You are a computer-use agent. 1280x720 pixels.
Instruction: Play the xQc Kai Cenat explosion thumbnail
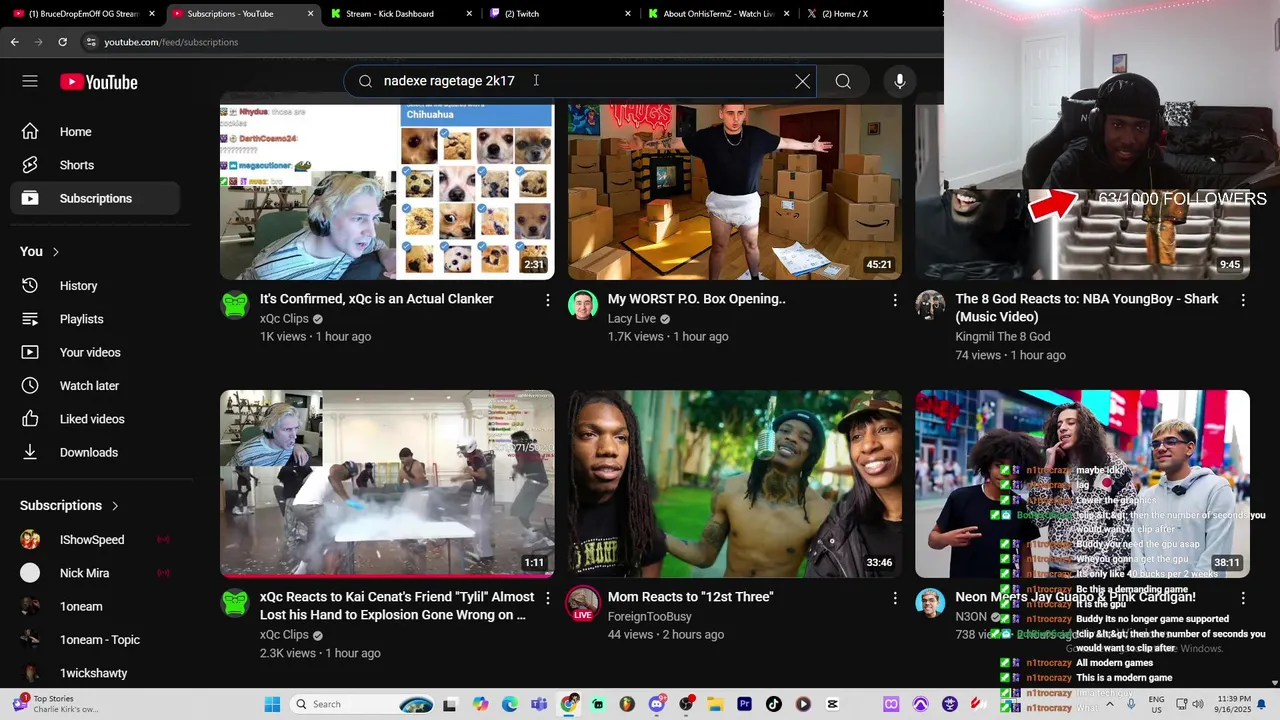coord(387,484)
